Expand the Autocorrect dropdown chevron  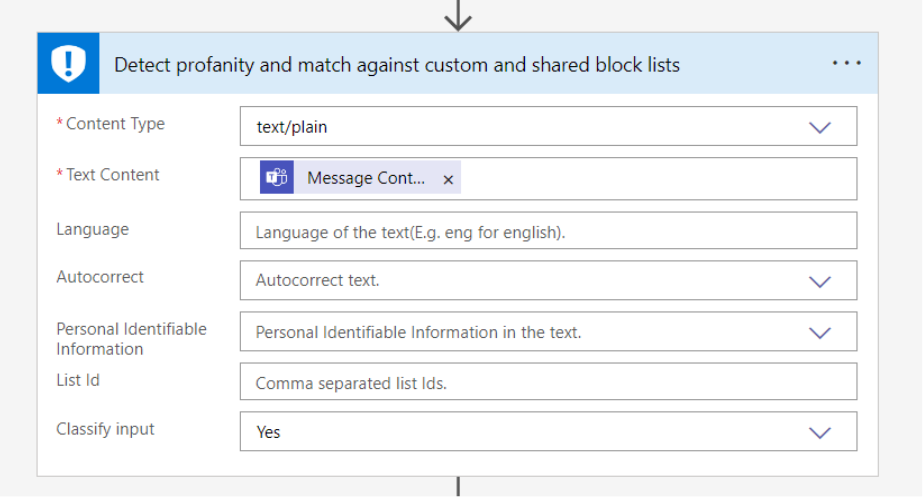[820, 281]
